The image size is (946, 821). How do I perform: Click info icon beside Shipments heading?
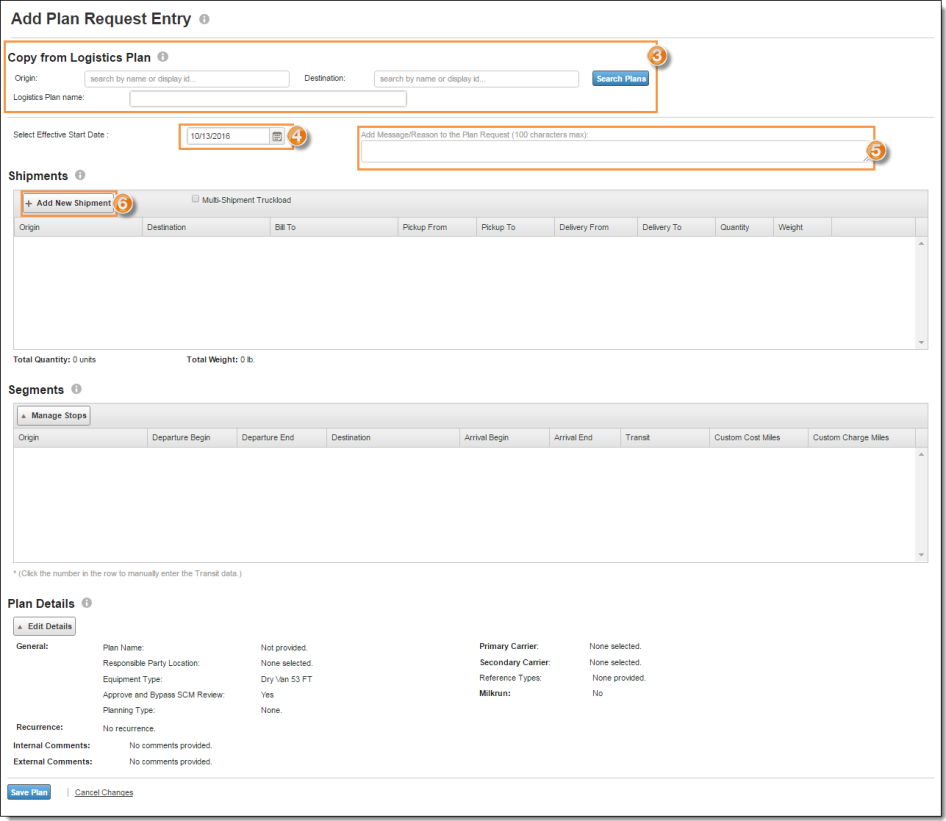[x=80, y=175]
